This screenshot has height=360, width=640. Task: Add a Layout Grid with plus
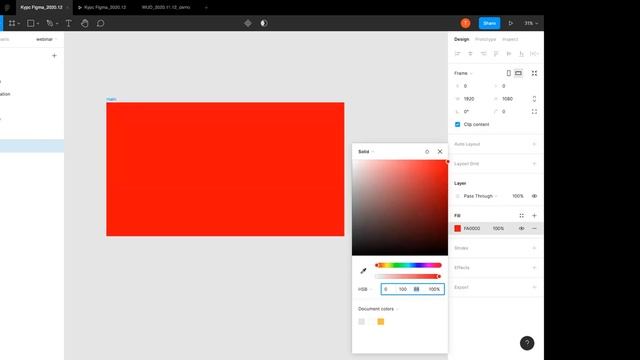534,164
